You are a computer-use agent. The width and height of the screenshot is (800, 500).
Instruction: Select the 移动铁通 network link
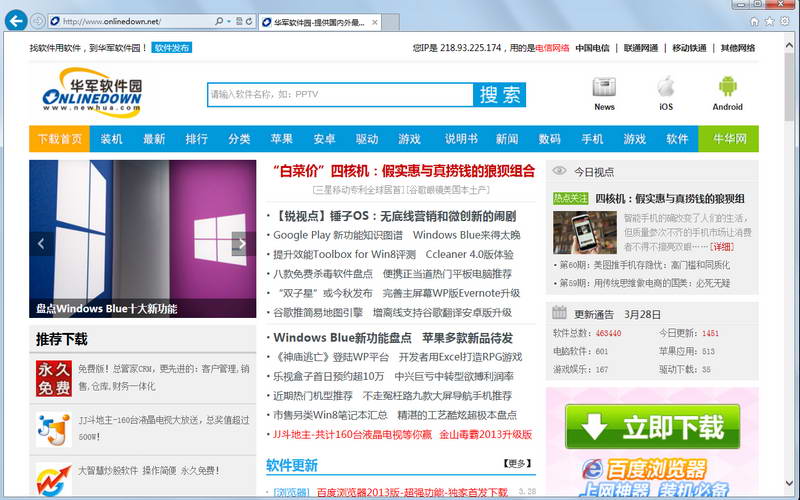[689, 48]
